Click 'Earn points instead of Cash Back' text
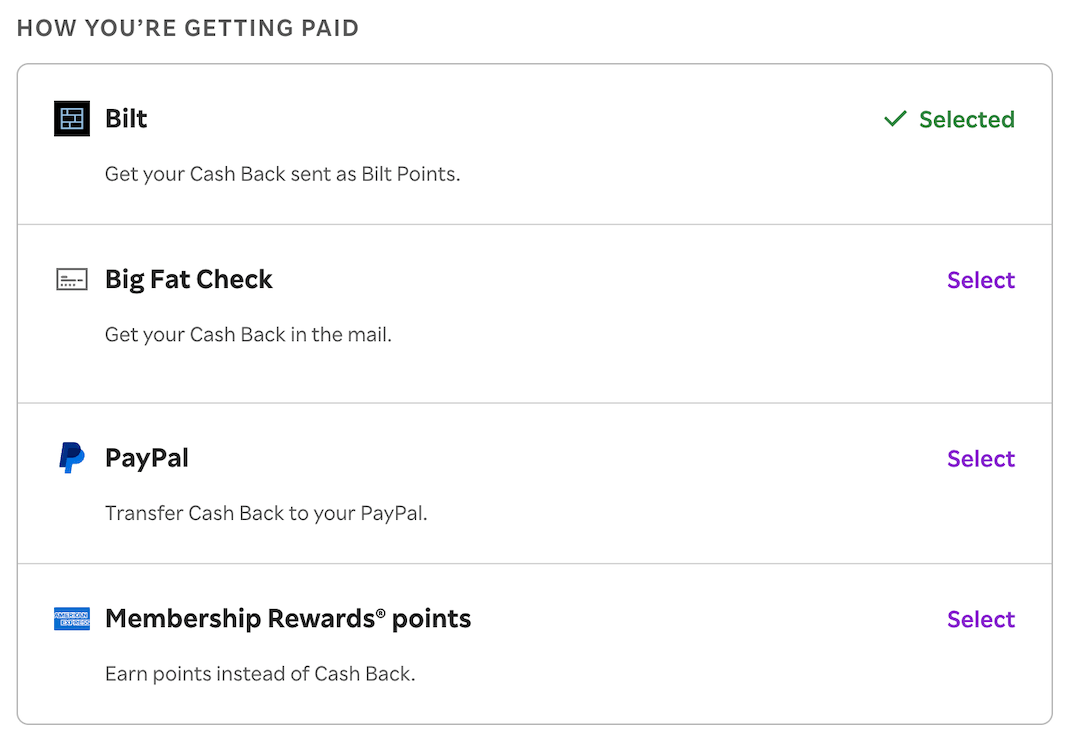 pos(260,674)
